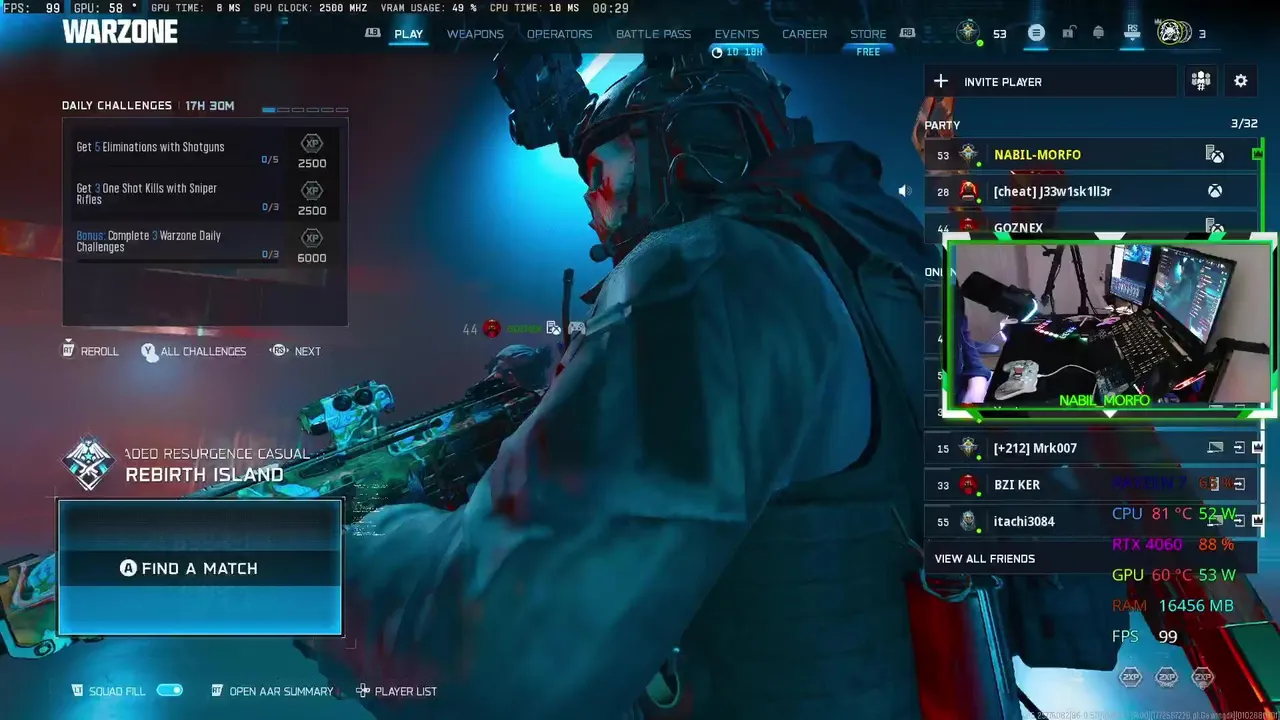Click OPEN AAR SUMMARY

(272, 691)
